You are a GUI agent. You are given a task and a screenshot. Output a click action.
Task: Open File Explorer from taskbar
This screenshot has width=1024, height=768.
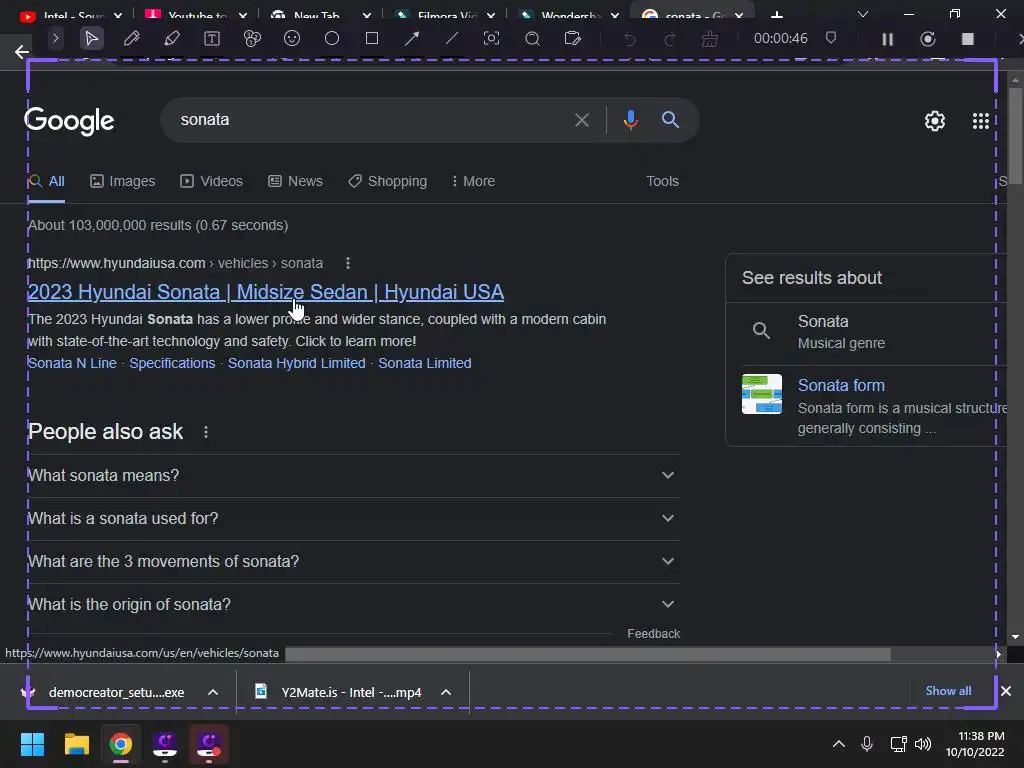[x=76, y=744]
